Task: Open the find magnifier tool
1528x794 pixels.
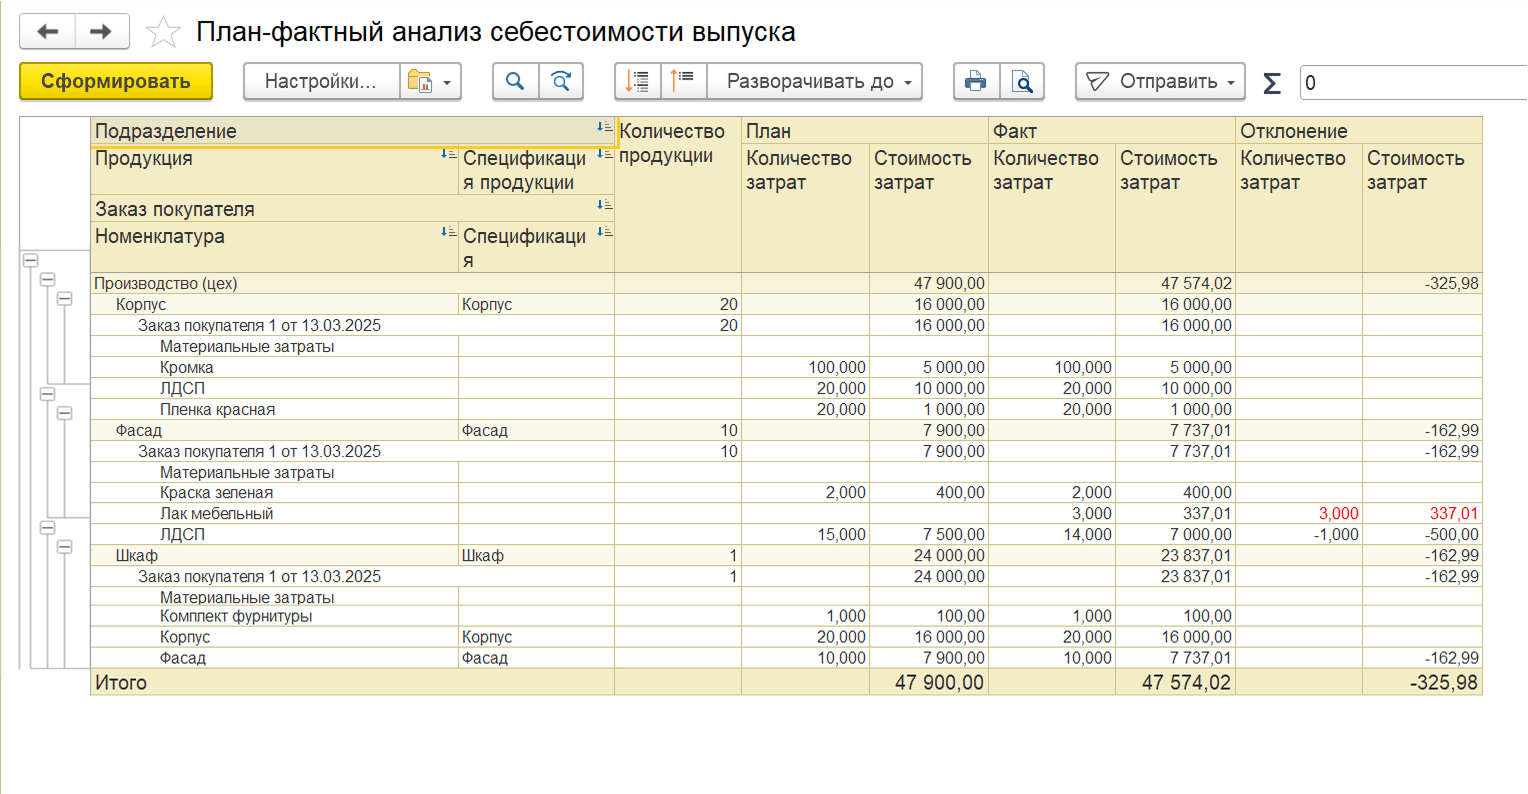Action: tap(515, 82)
